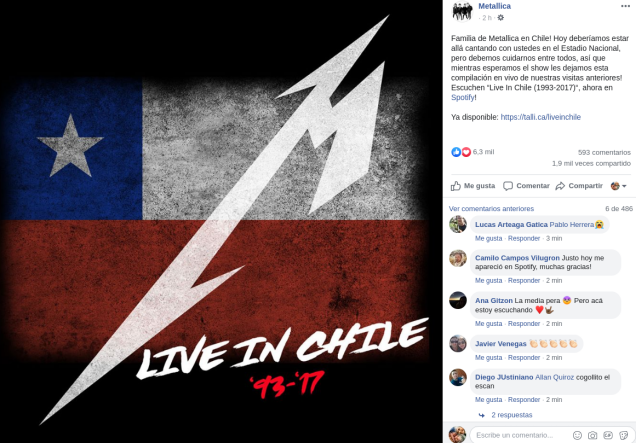The image size is (636, 443).
Task: Click Responder under Javier Venegas comment
Action: coord(524,357)
